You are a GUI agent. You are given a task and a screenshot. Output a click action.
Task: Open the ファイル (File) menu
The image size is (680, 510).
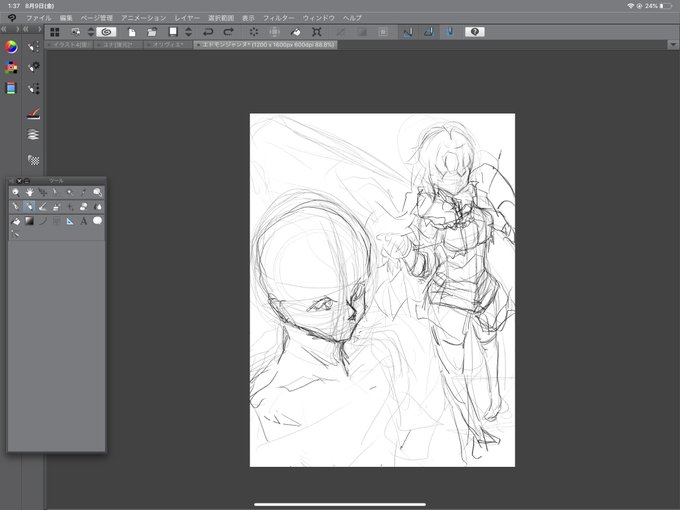38,18
